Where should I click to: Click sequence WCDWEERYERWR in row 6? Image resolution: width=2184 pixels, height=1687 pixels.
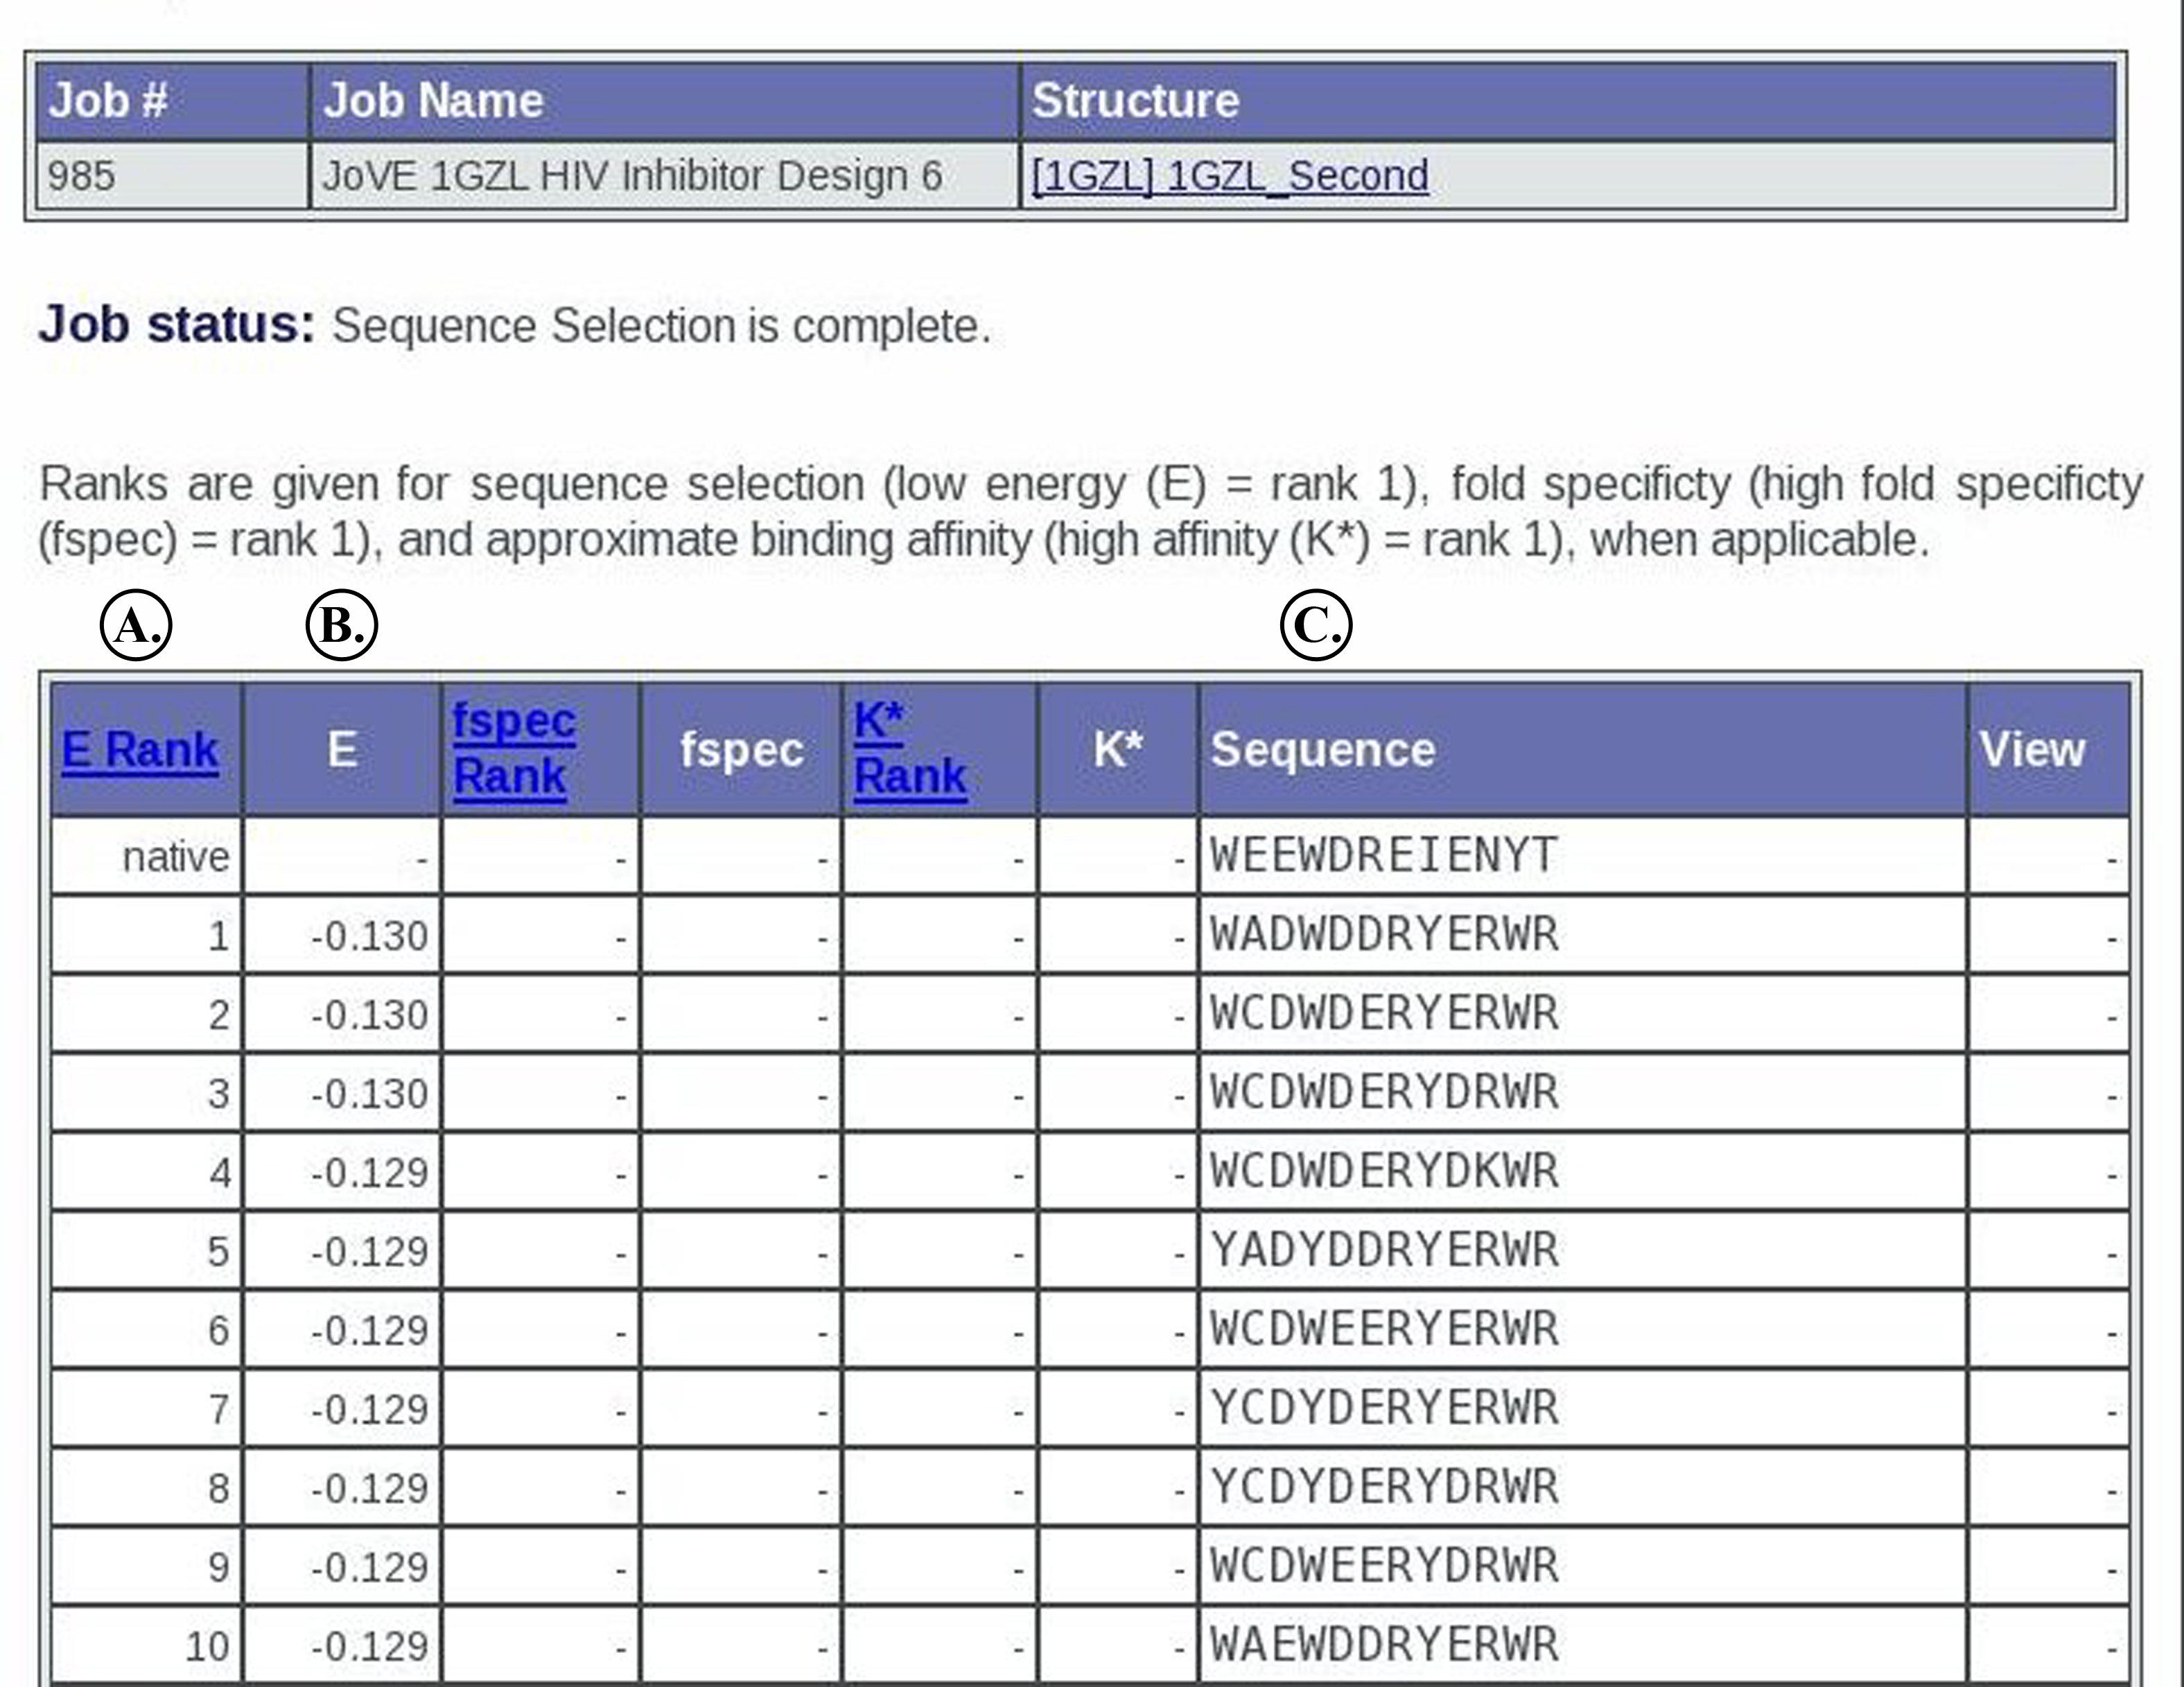(x=1383, y=1330)
